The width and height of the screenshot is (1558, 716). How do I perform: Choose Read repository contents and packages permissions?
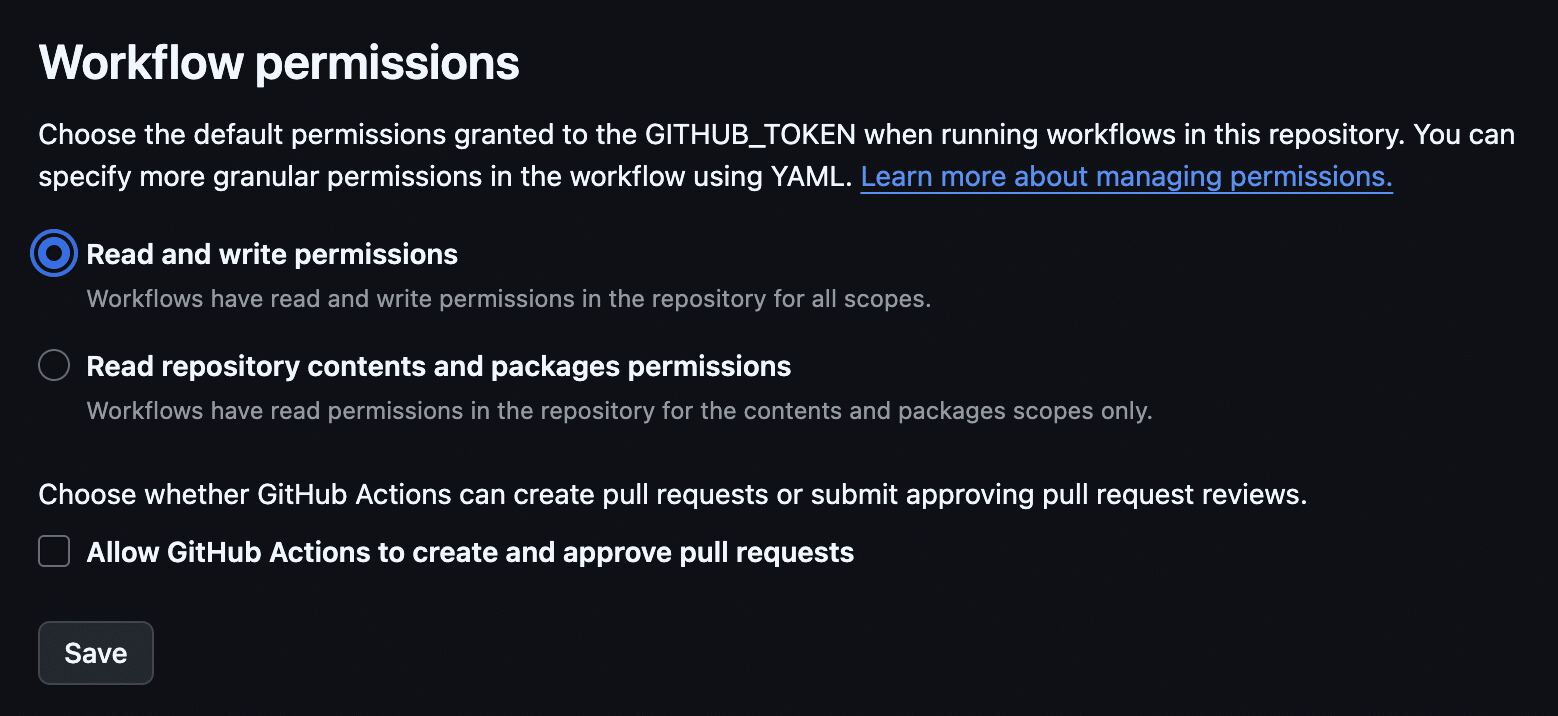(x=53, y=365)
